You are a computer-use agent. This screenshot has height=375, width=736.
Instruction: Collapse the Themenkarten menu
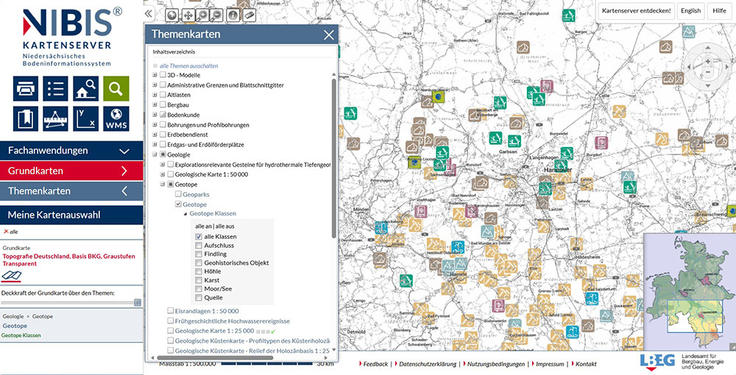click(71, 191)
